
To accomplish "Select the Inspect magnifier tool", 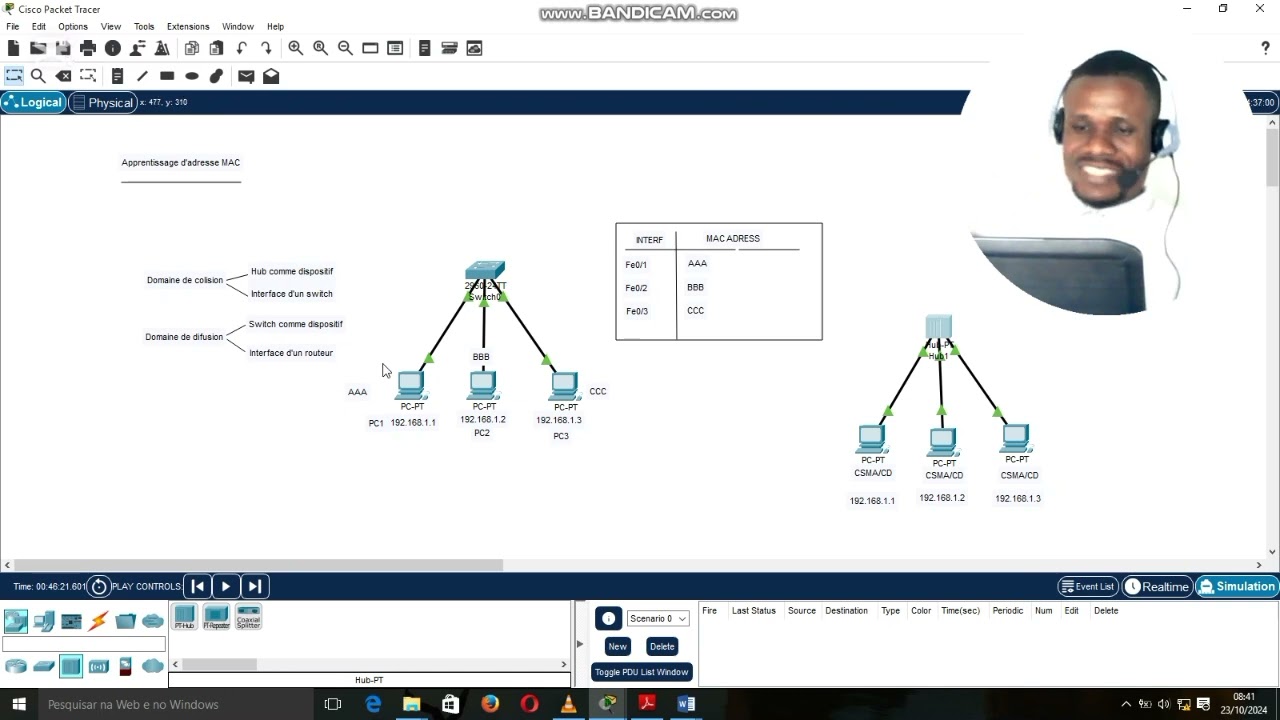I will [x=38, y=76].
